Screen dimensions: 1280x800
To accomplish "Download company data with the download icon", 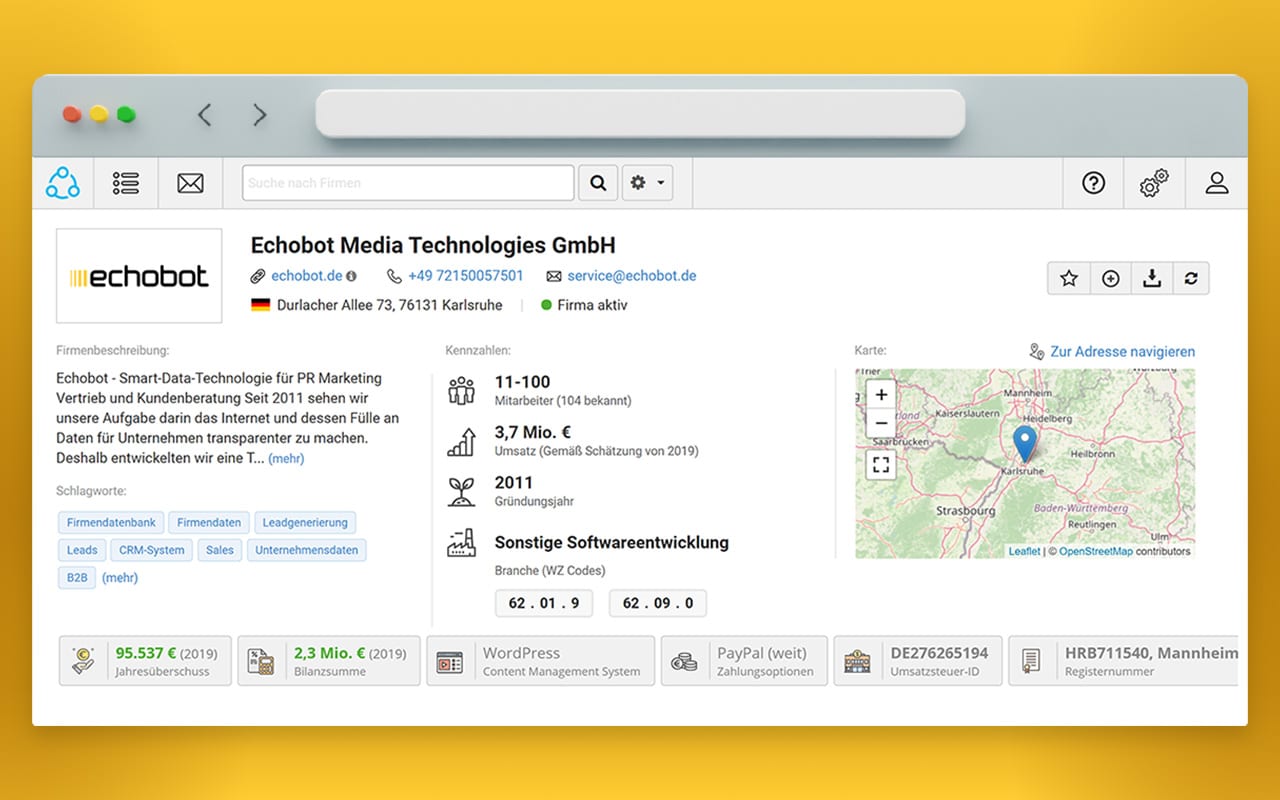I will pos(1151,279).
